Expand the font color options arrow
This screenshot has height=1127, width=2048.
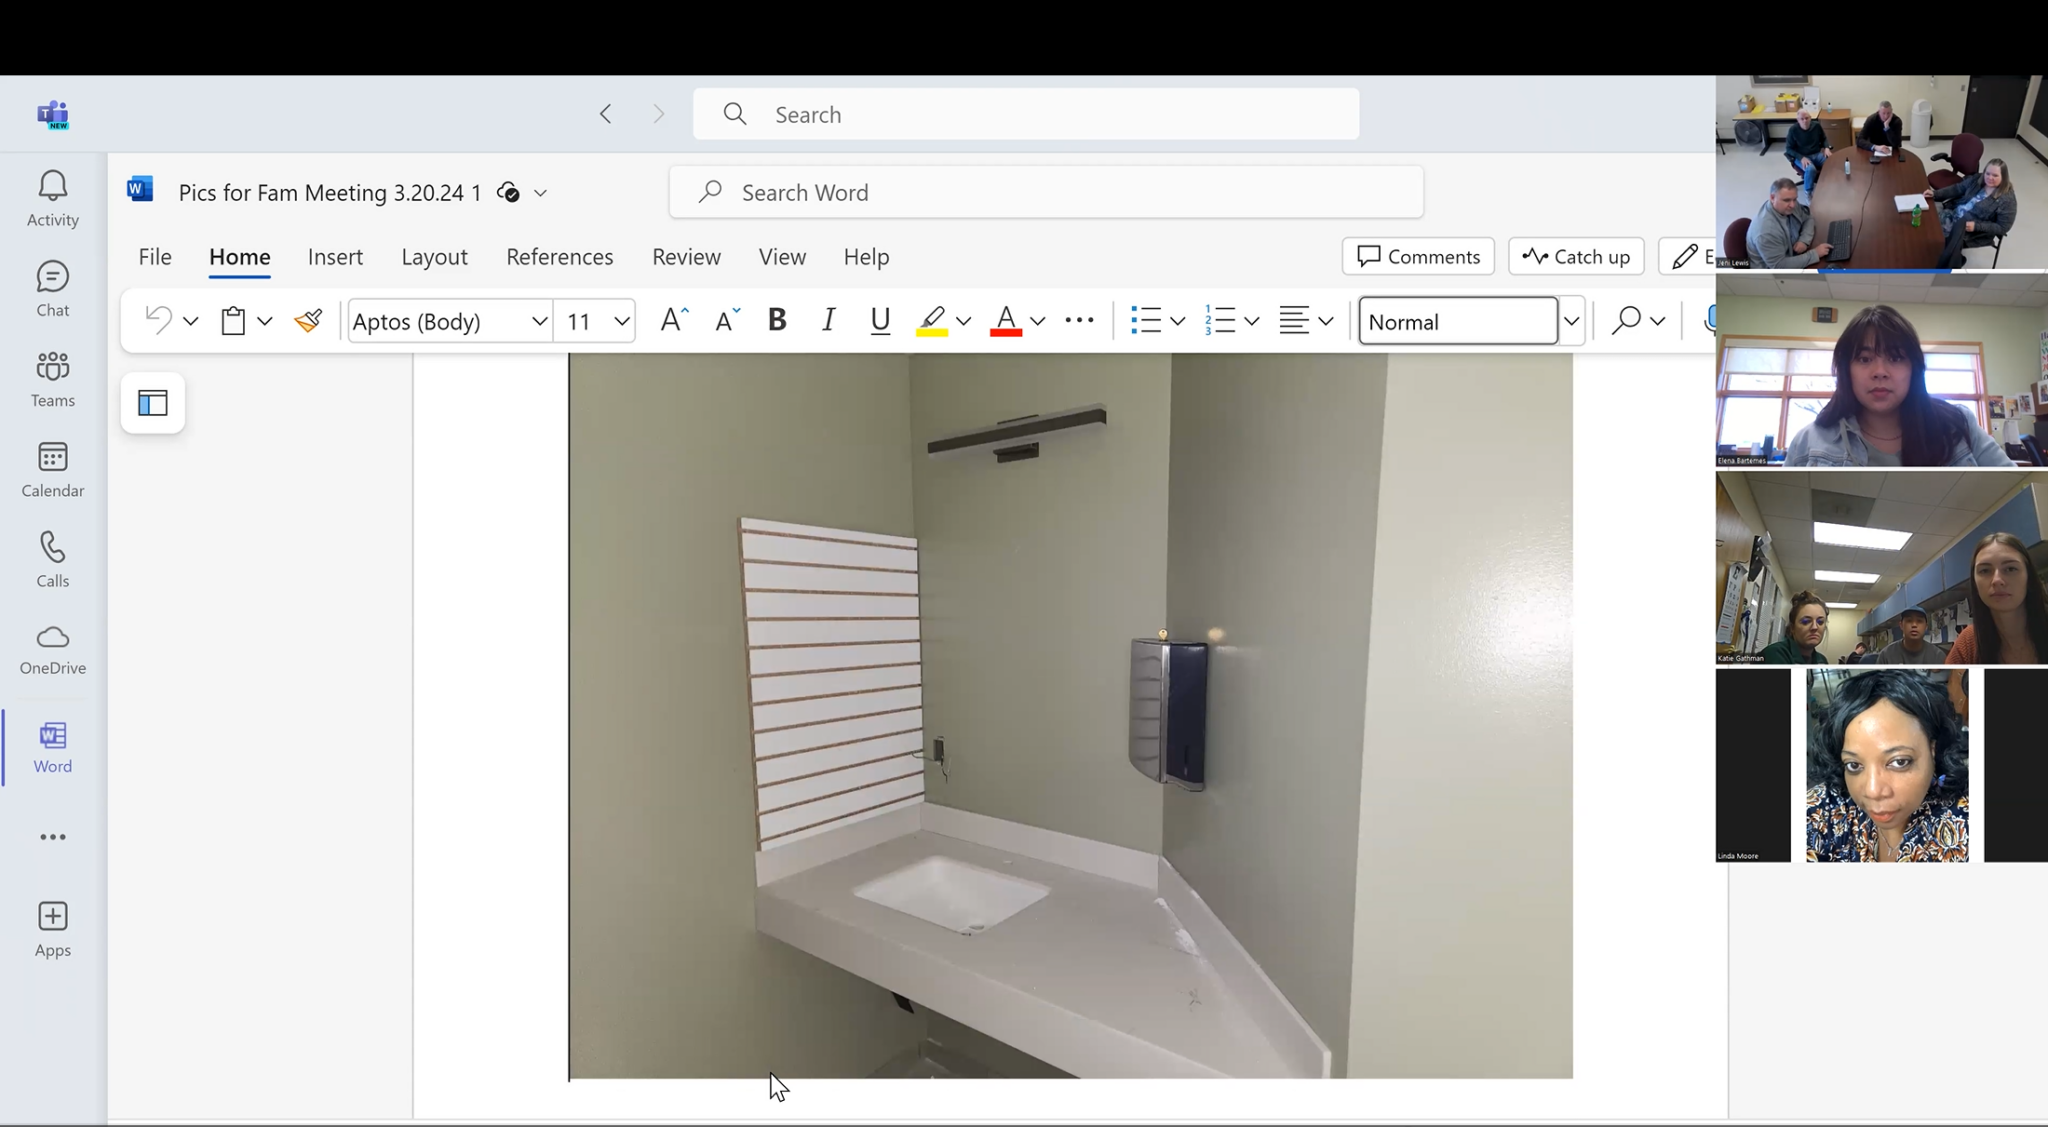(x=1037, y=321)
